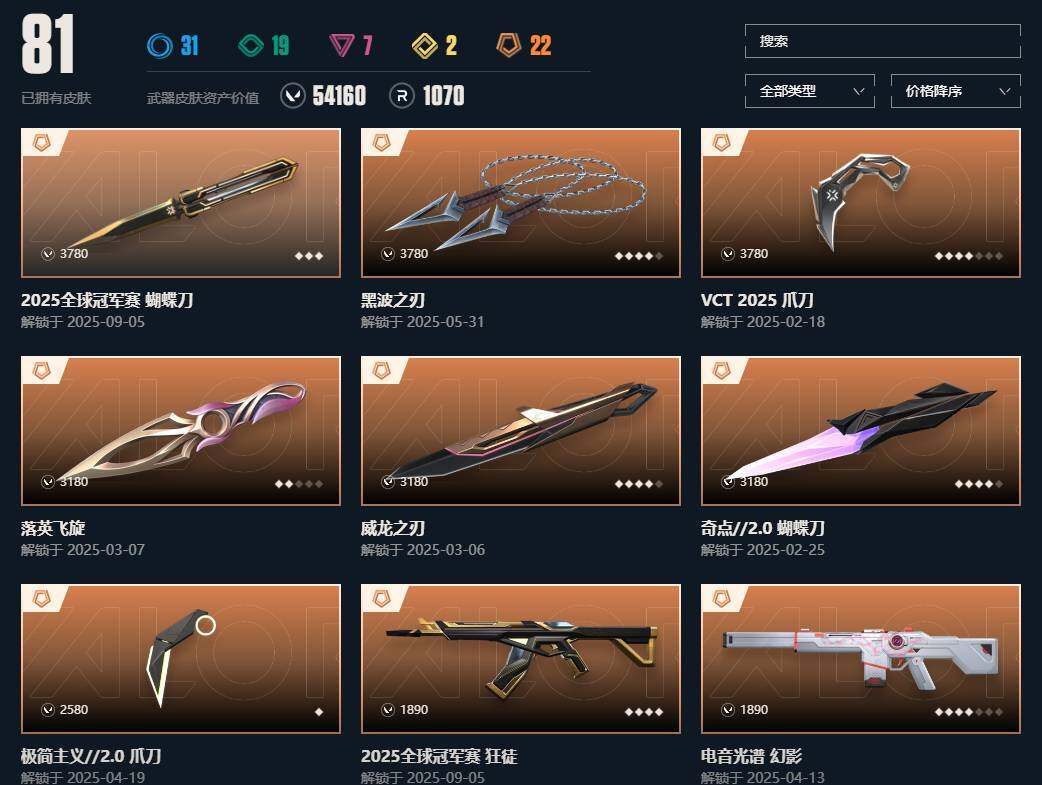Screen dimensions: 1042x785
Task: Click tier badge on 黑波之刃 card
Action: (x=381, y=142)
